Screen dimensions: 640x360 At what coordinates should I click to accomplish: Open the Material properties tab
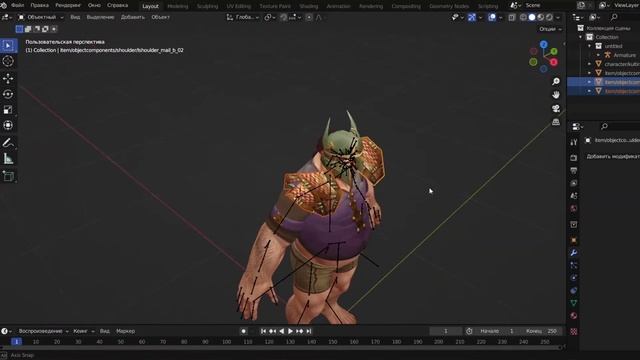(x=573, y=316)
